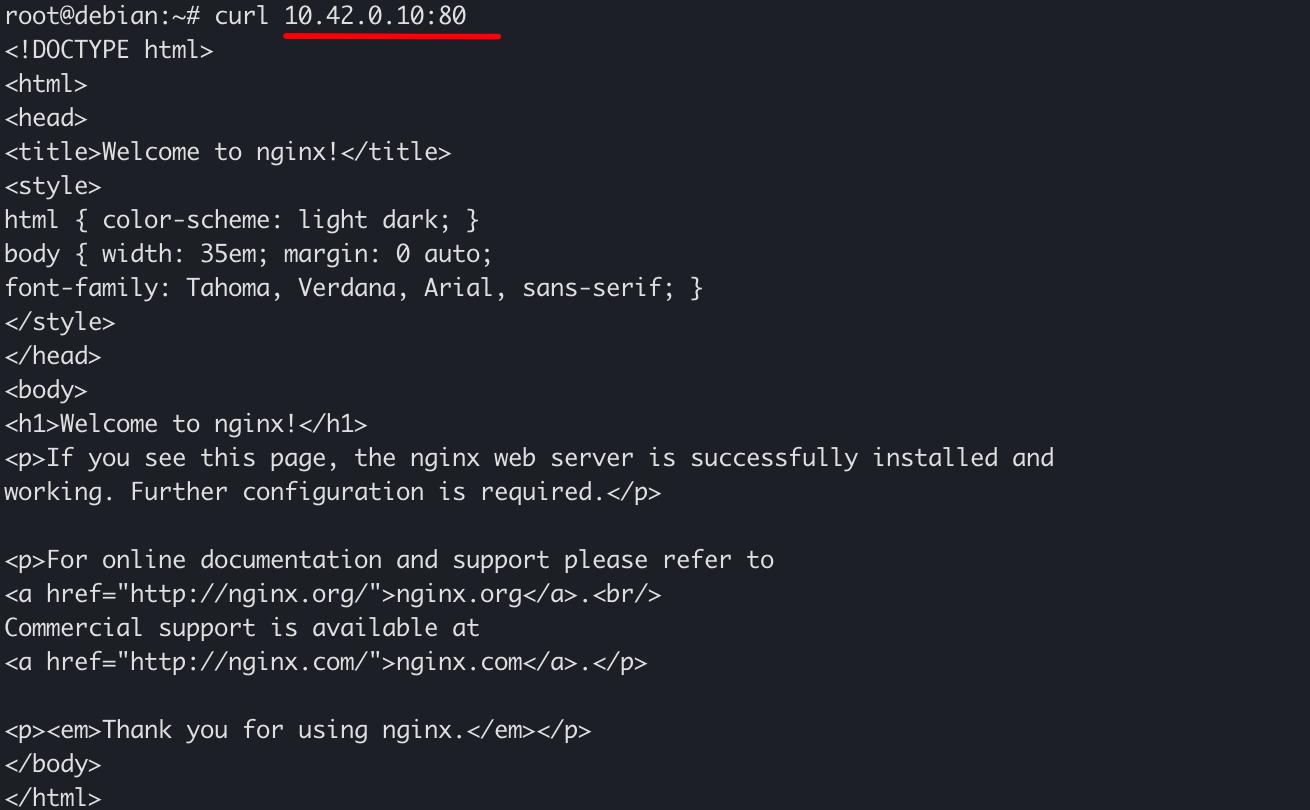Click the font-family Tahoma, Verdana line

[353, 288]
